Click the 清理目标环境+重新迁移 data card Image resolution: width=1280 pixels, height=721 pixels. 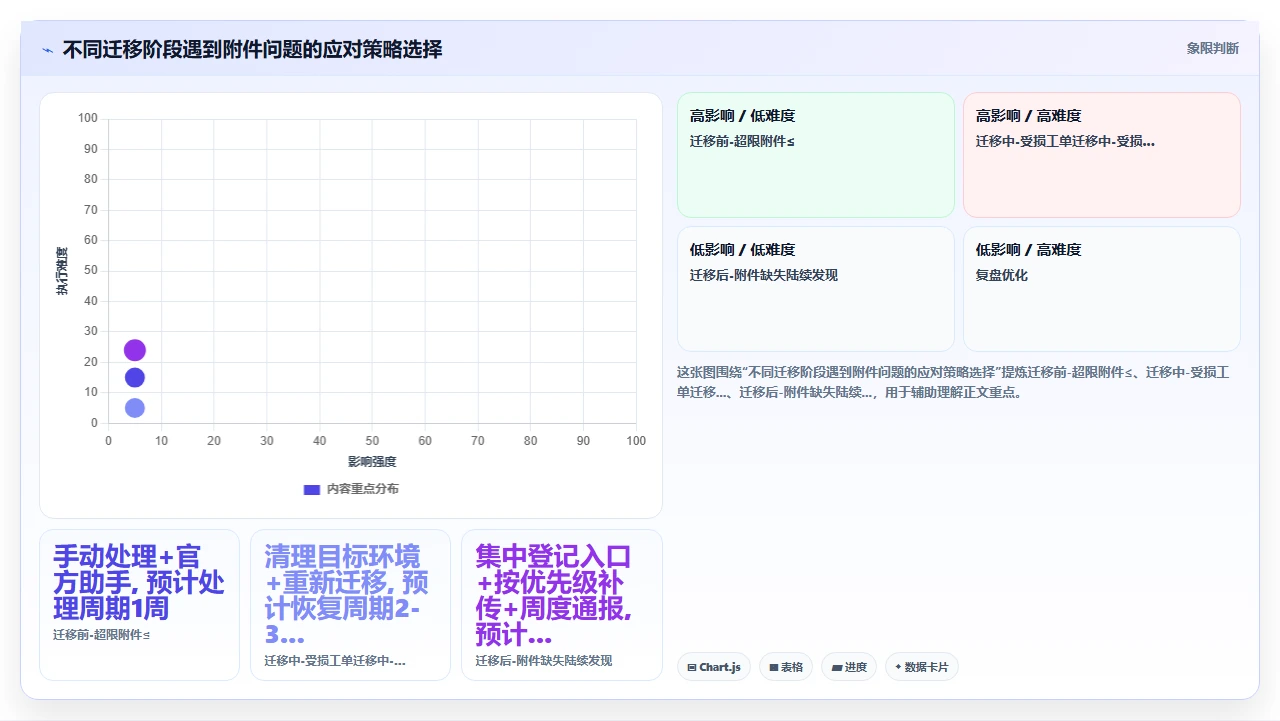[350, 605]
